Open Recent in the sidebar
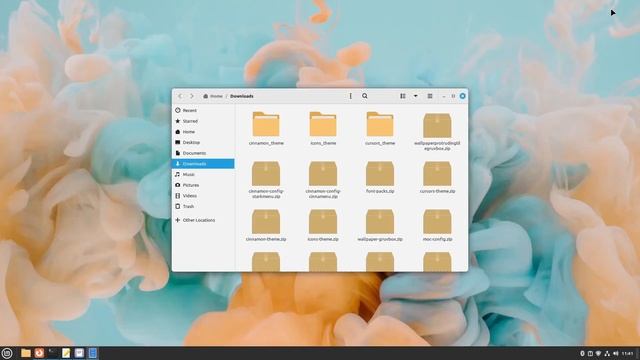Image resolution: width=640 pixels, height=360 pixels. (x=203, y=110)
